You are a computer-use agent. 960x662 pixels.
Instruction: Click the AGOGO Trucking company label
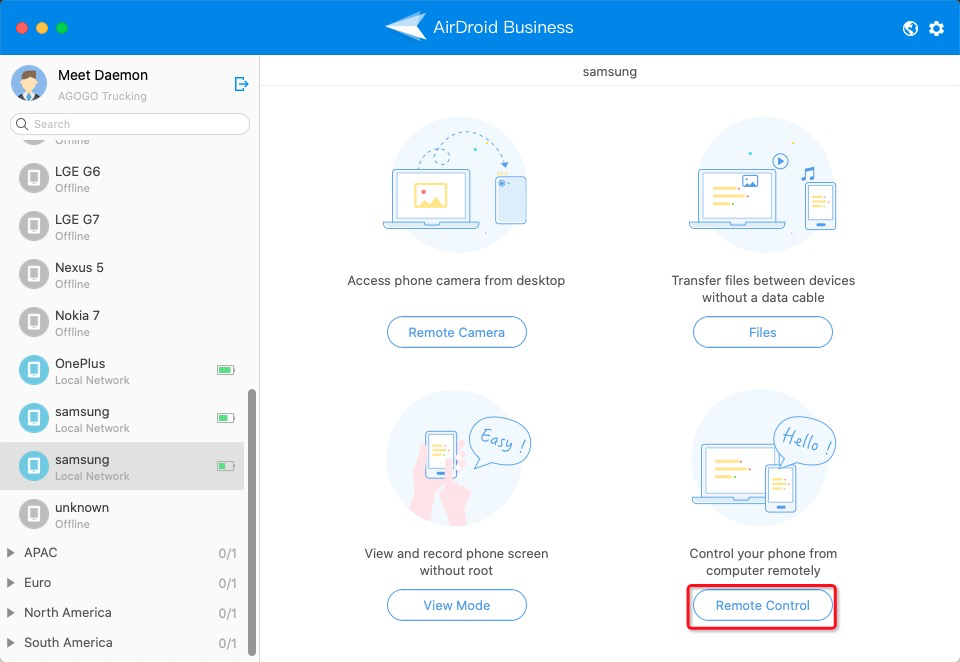(x=102, y=96)
